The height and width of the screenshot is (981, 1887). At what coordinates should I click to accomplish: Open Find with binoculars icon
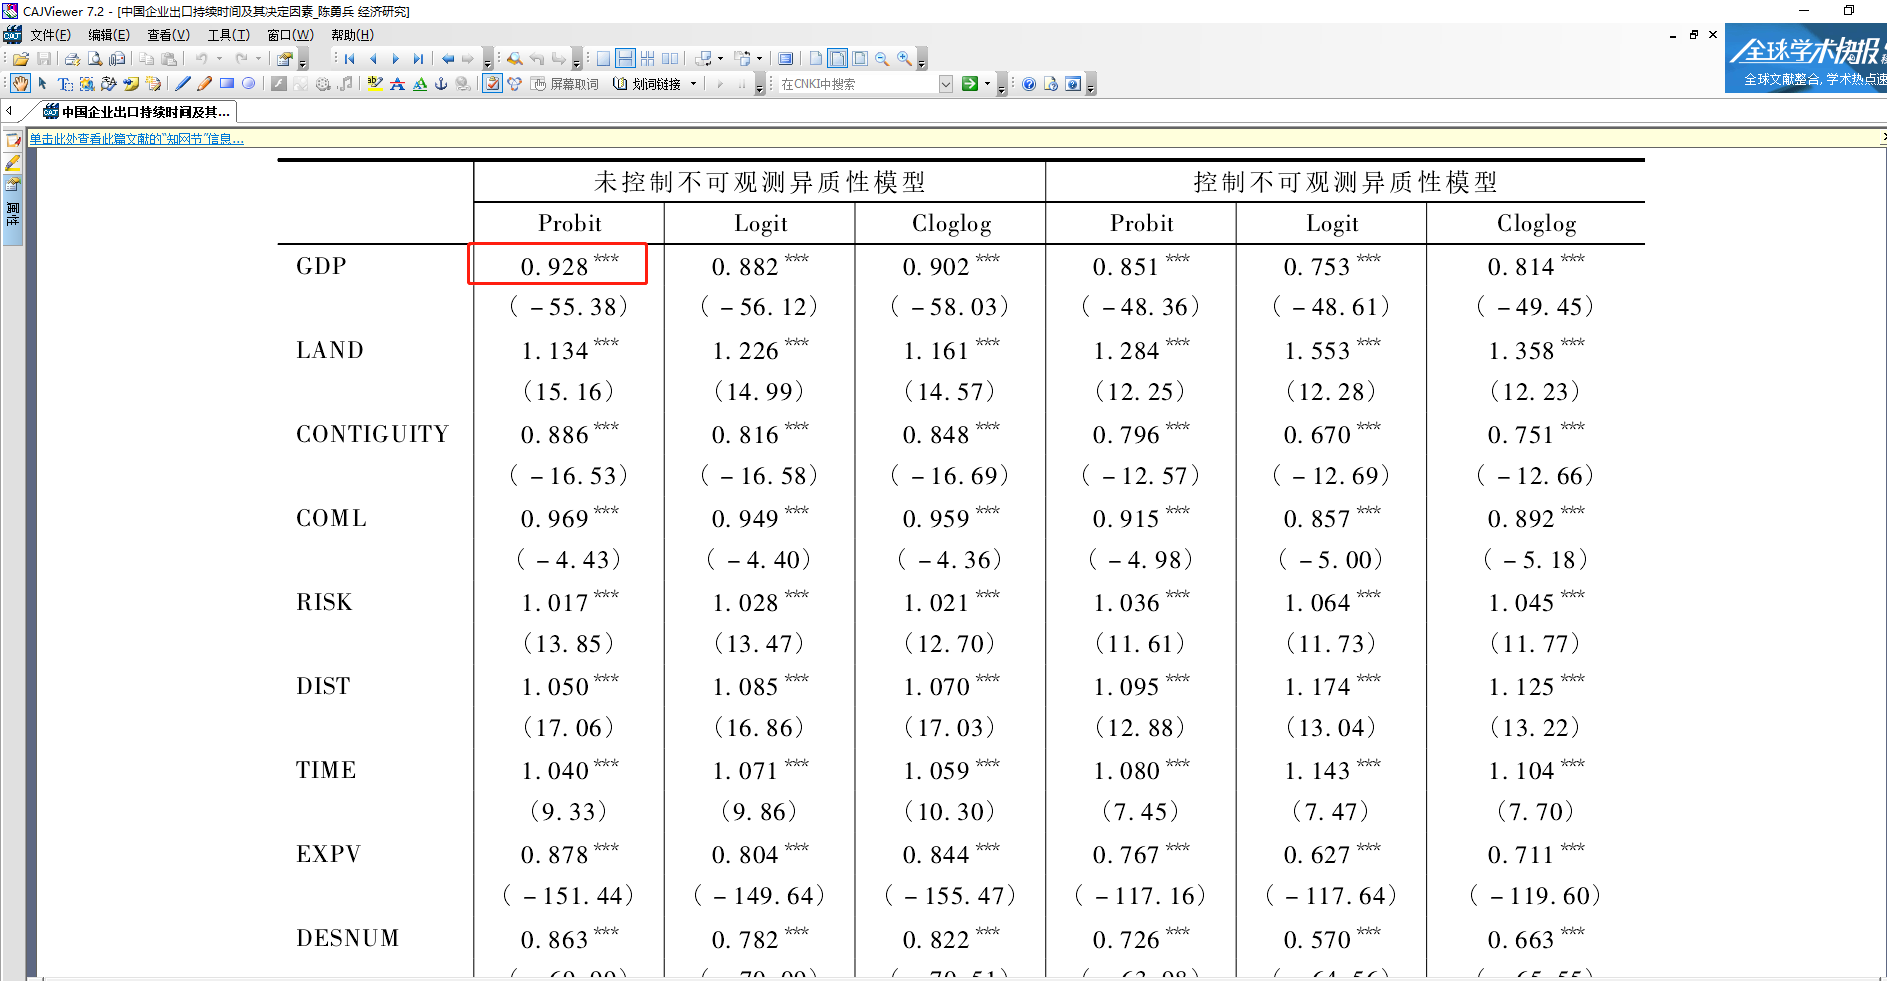tap(515, 59)
